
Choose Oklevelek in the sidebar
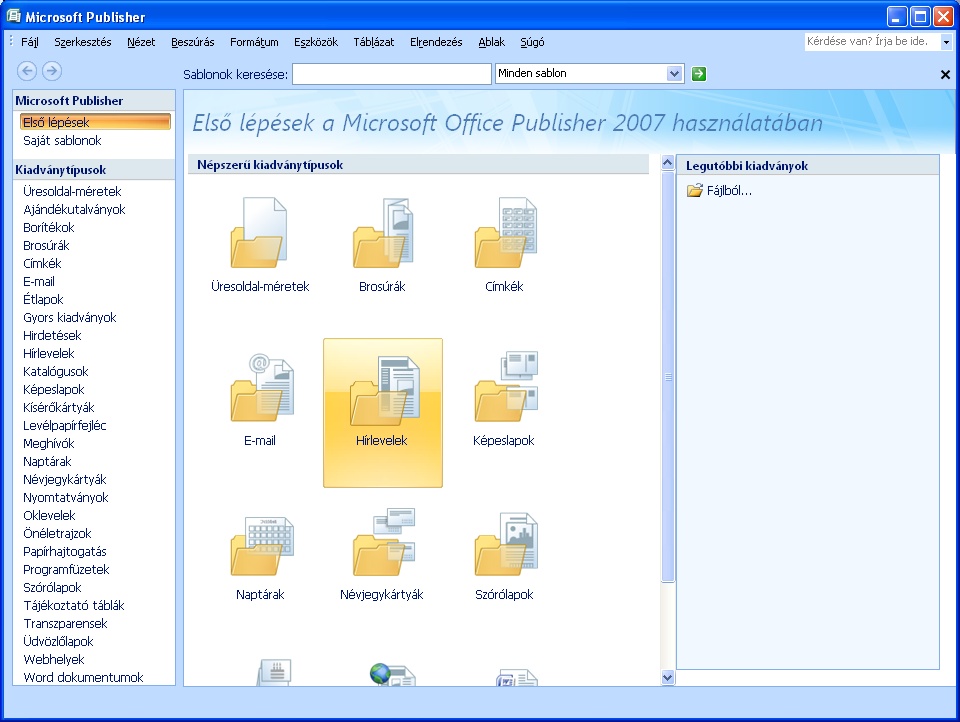click(x=49, y=516)
